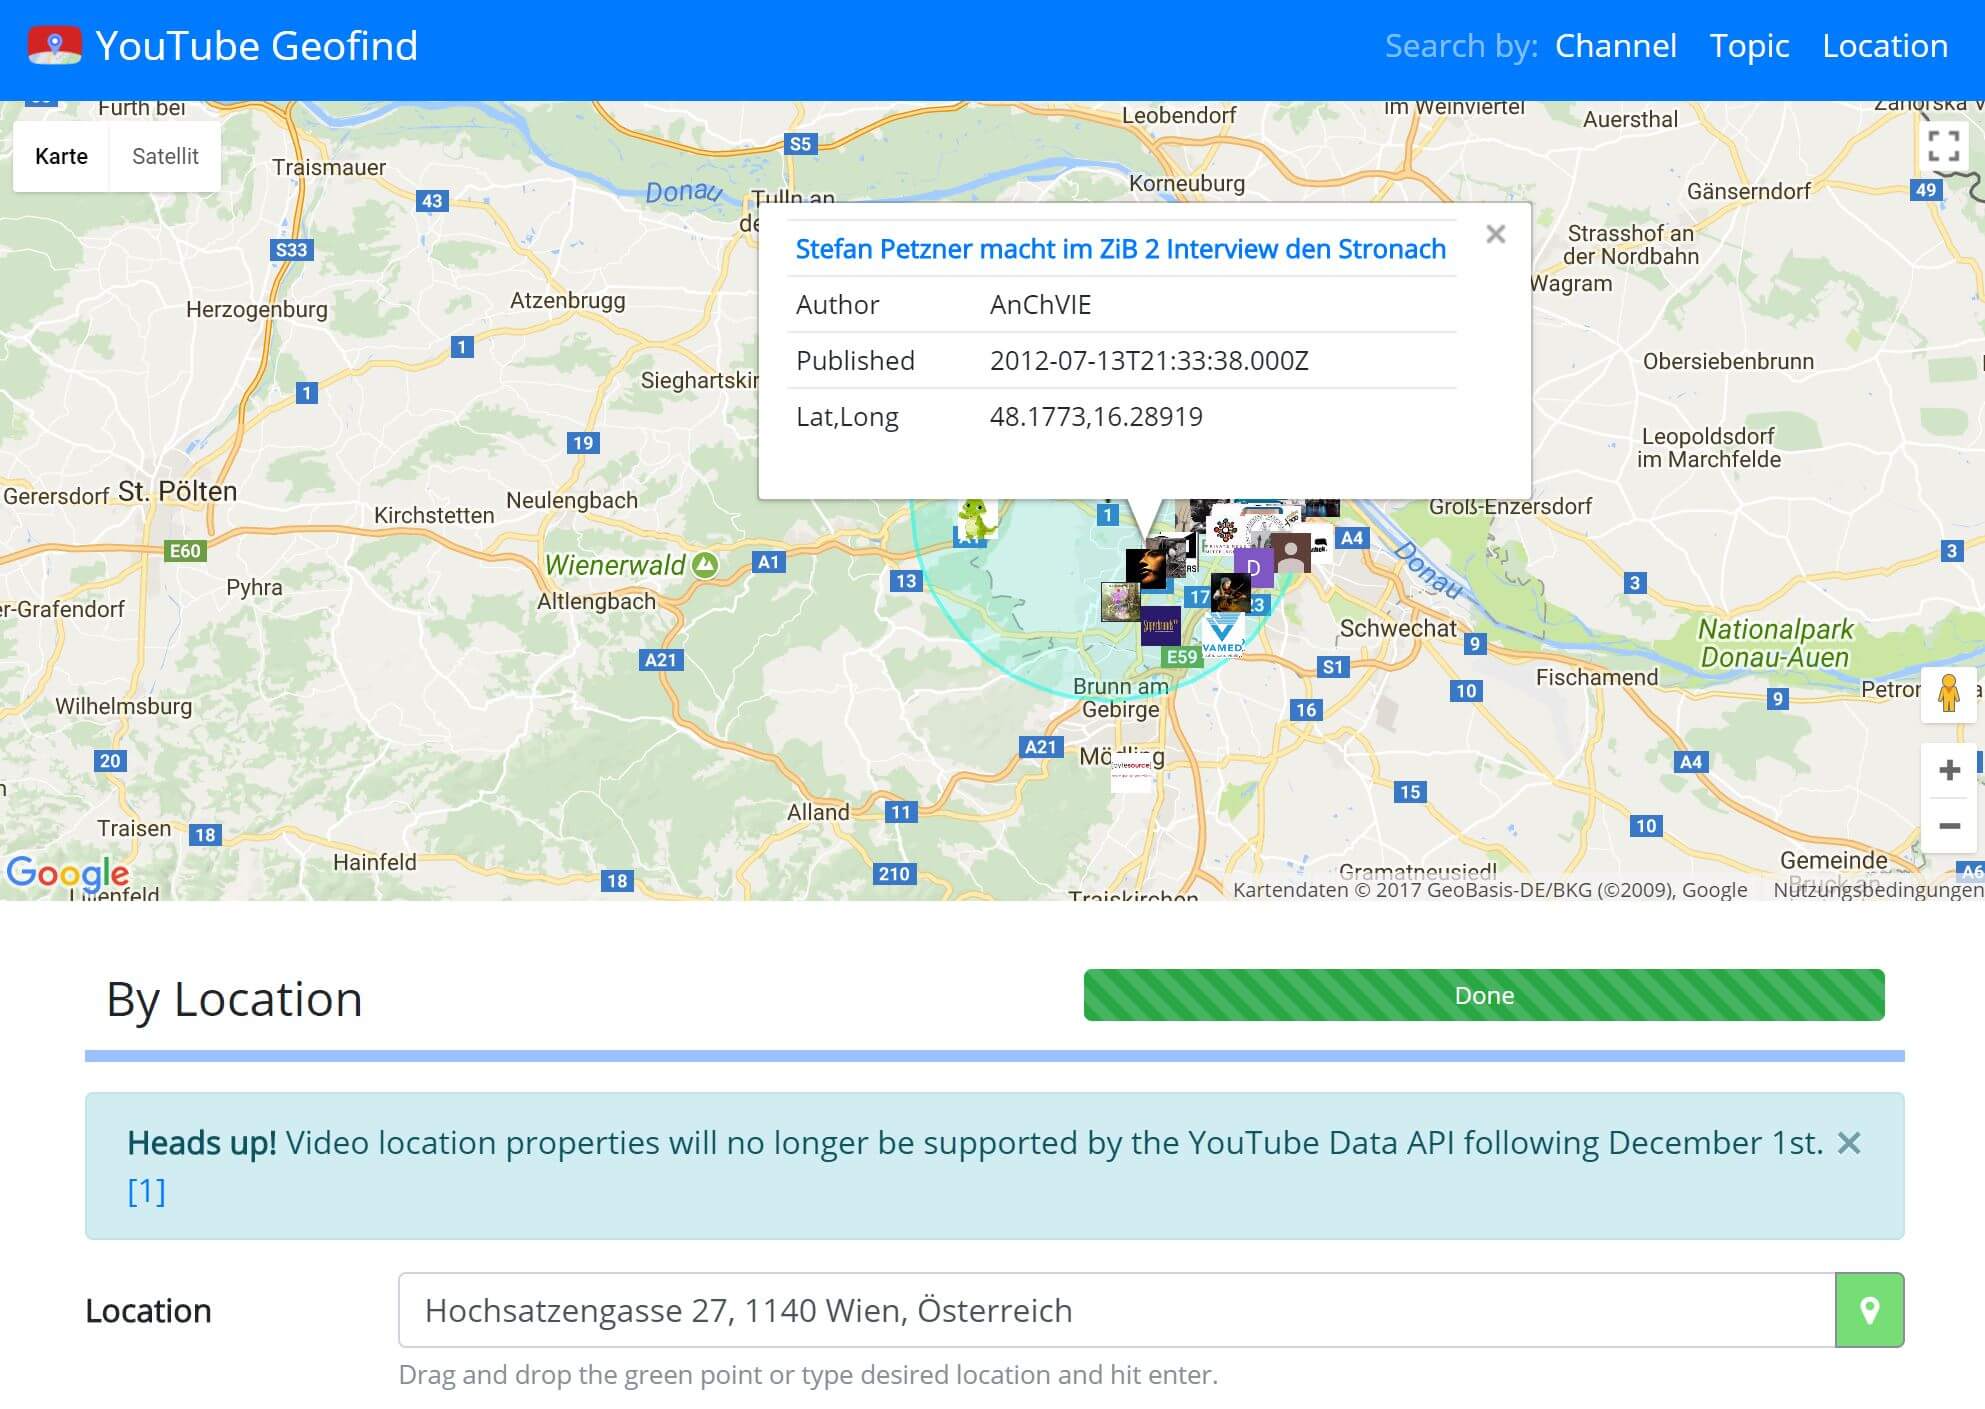Close the video info popup

point(1496,234)
